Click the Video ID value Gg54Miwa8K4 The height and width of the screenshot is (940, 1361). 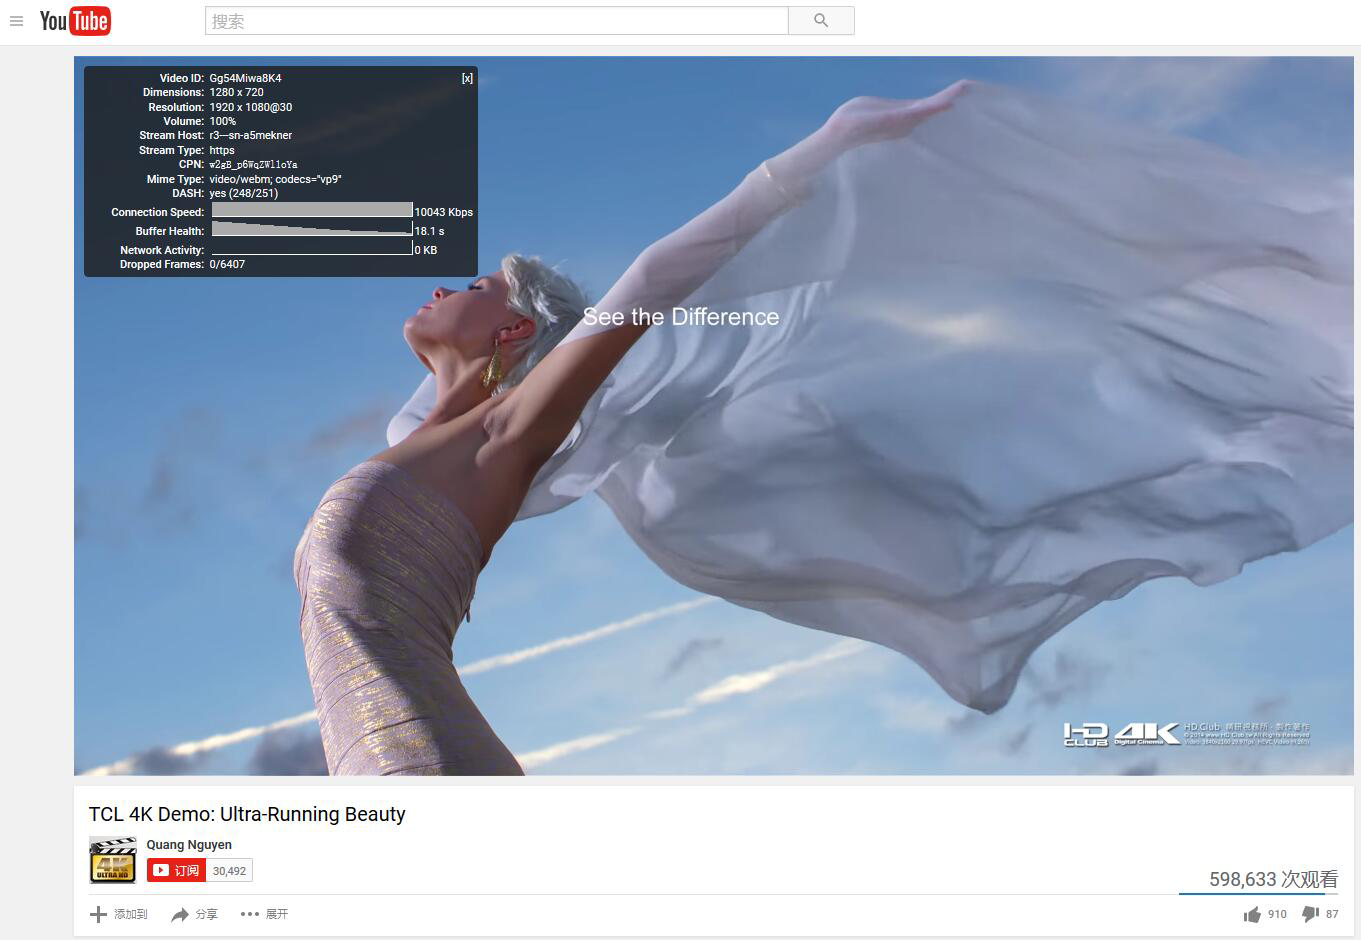(245, 78)
